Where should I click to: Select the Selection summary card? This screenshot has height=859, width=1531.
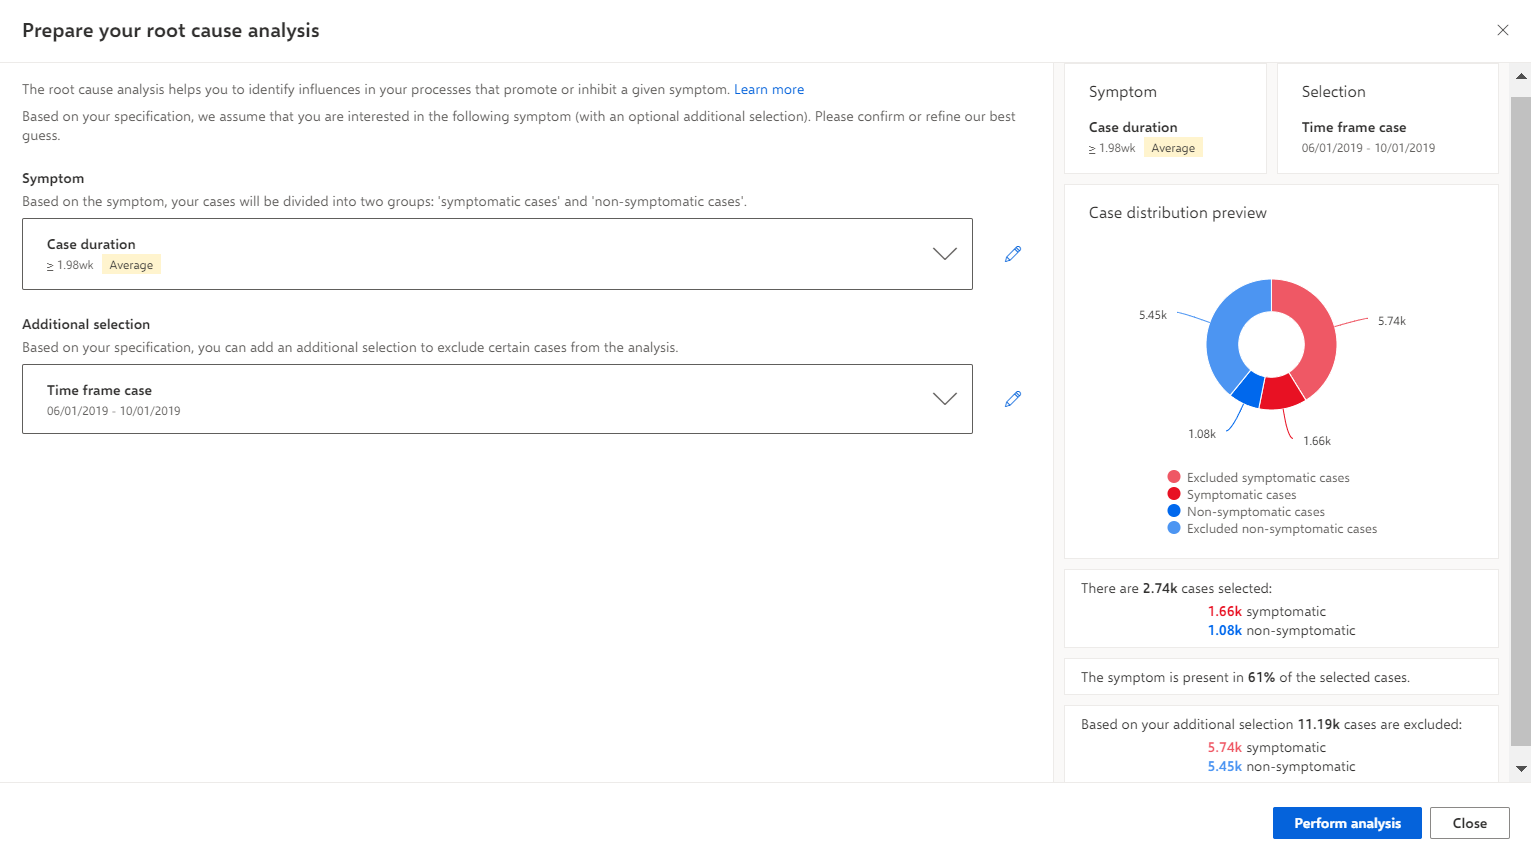coord(1387,118)
